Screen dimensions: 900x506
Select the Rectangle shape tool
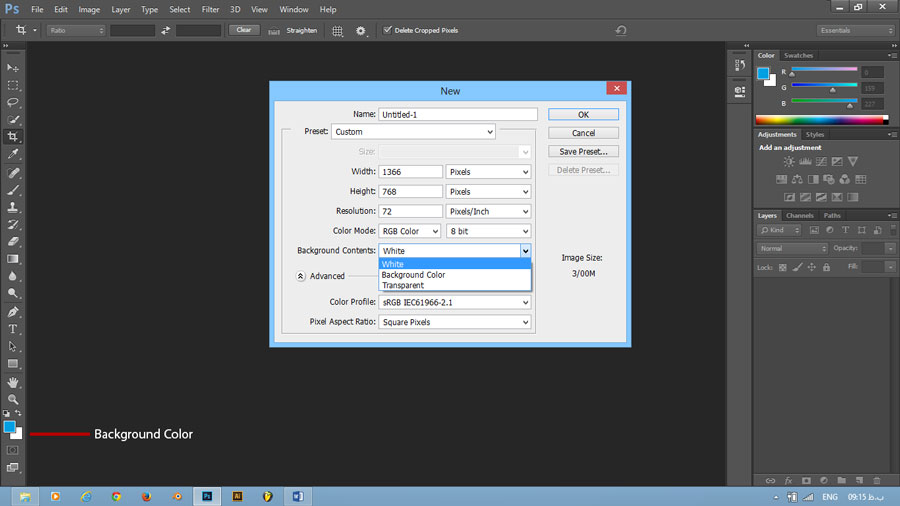13,364
